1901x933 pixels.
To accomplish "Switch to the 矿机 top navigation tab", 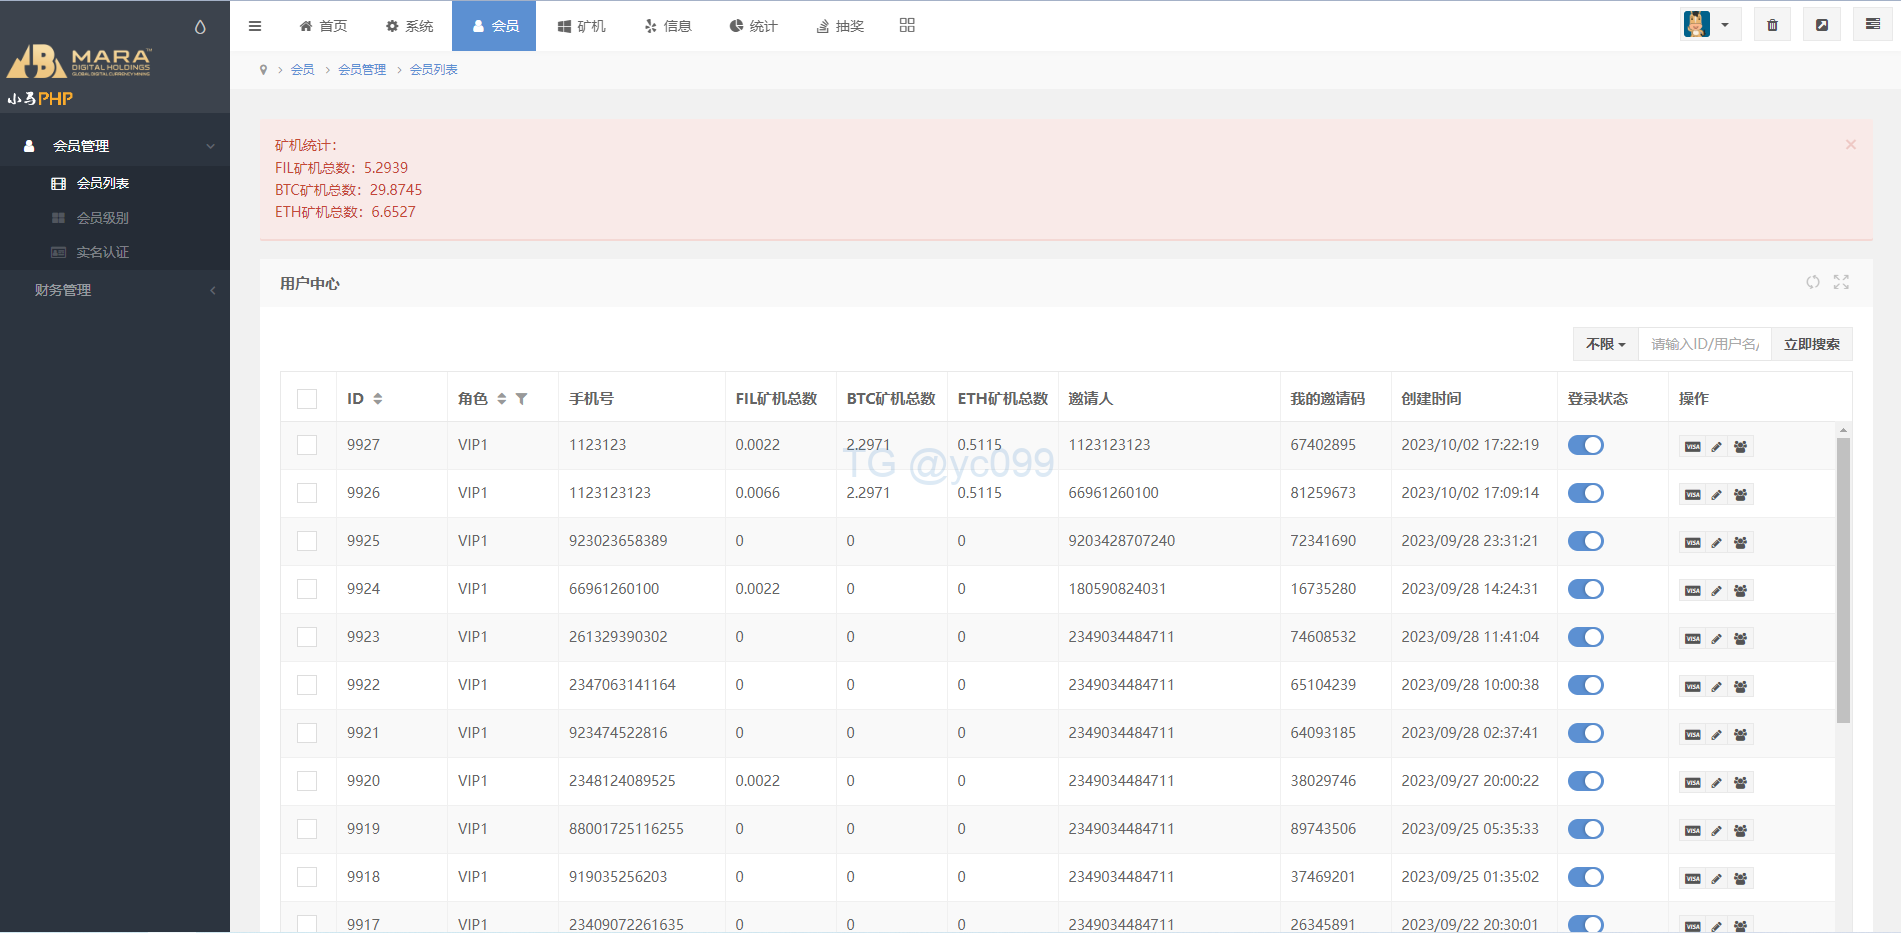I will point(581,26).
